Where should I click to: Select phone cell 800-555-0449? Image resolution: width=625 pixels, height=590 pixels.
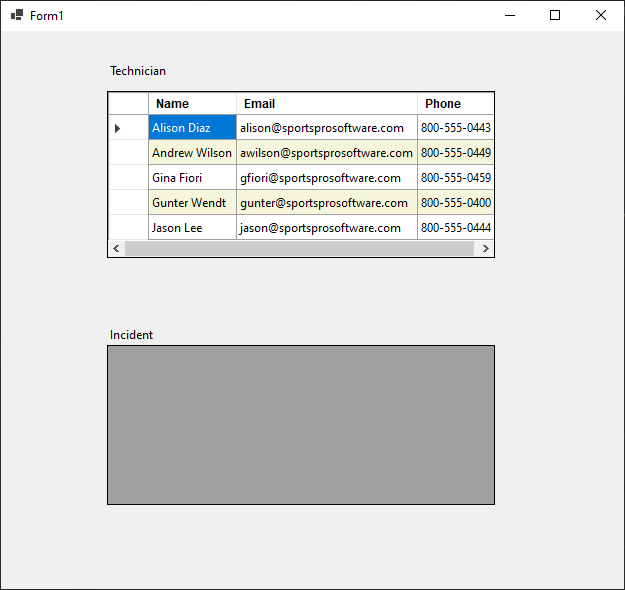tap(456, 152)
